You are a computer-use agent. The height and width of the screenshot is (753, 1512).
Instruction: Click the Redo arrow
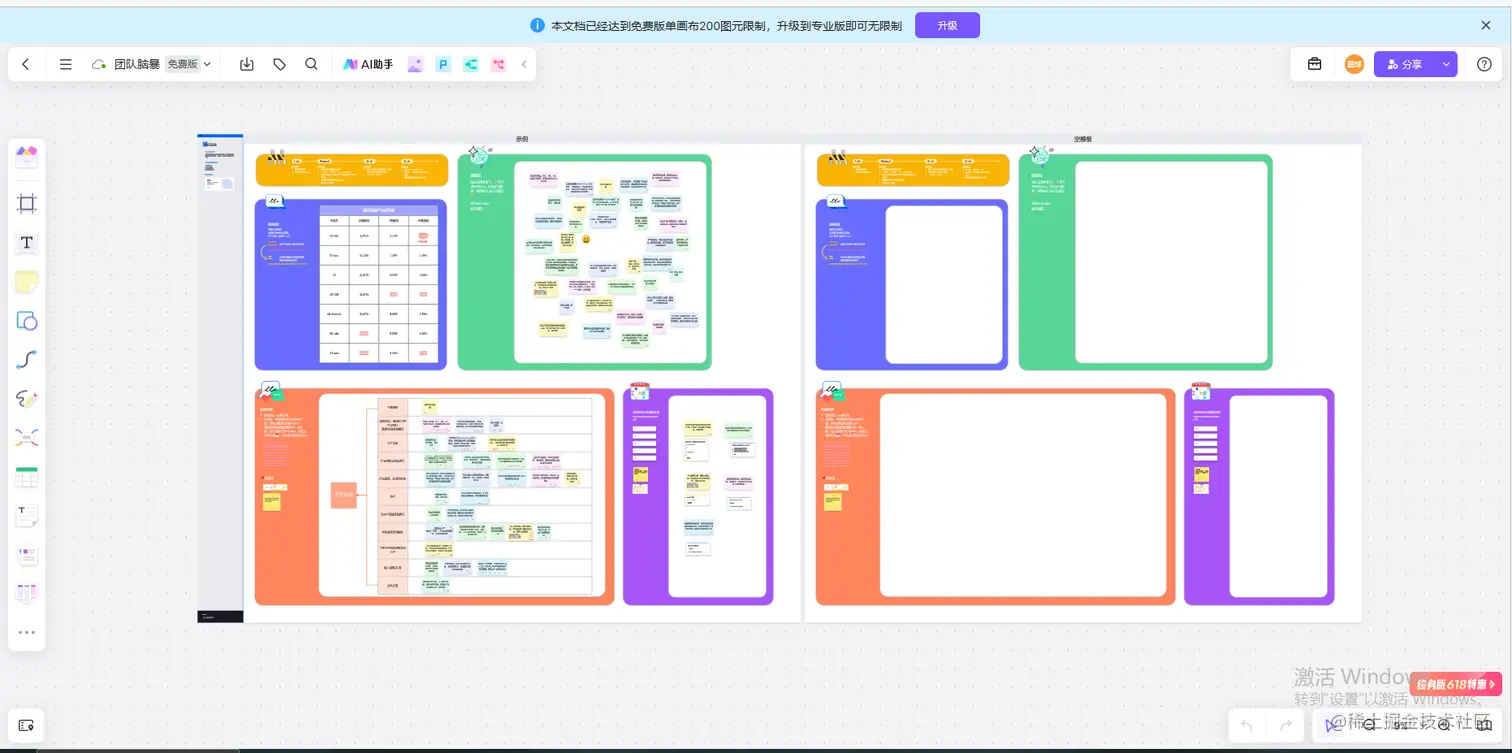pyautogui.click(x=1286, y=725)
